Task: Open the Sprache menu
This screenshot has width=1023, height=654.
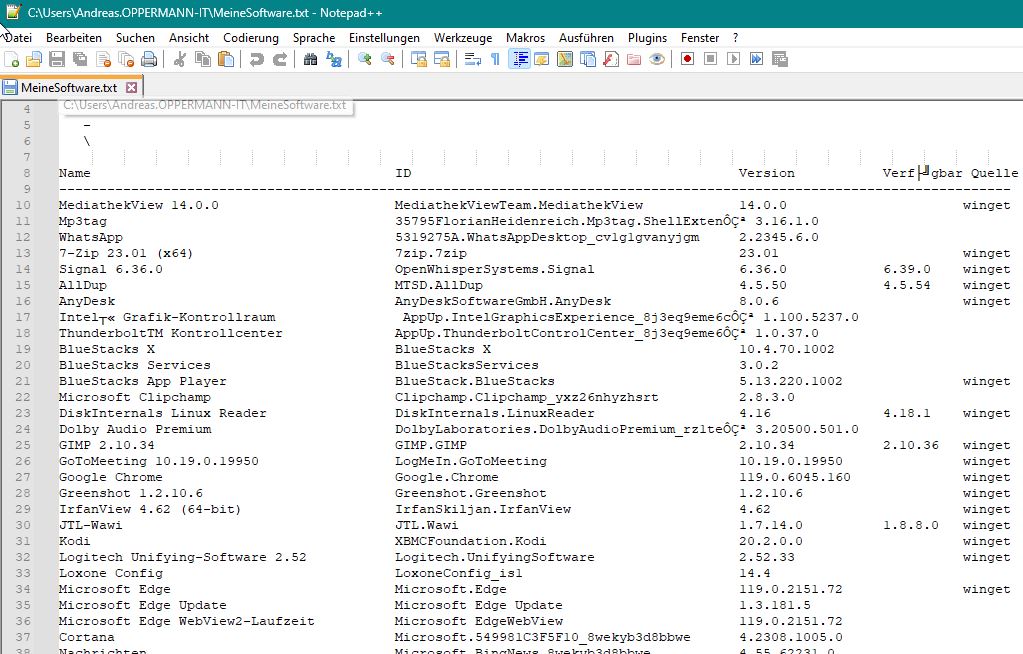Action: pos(314,38)
